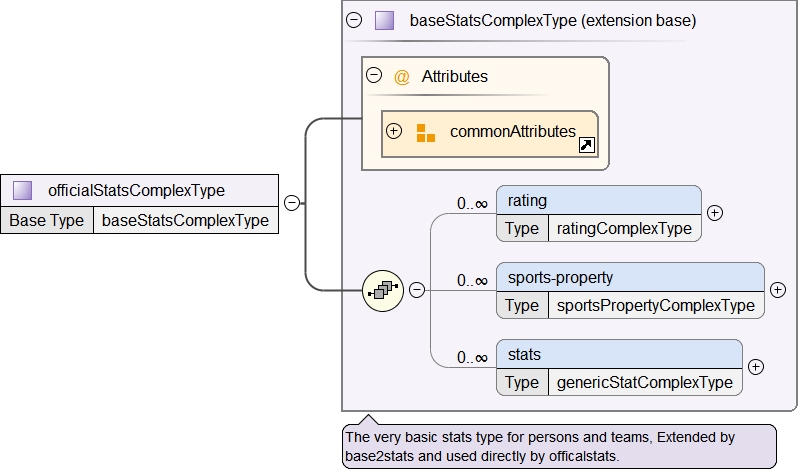
Task: Expand the rating element
Action: point(715,213)
